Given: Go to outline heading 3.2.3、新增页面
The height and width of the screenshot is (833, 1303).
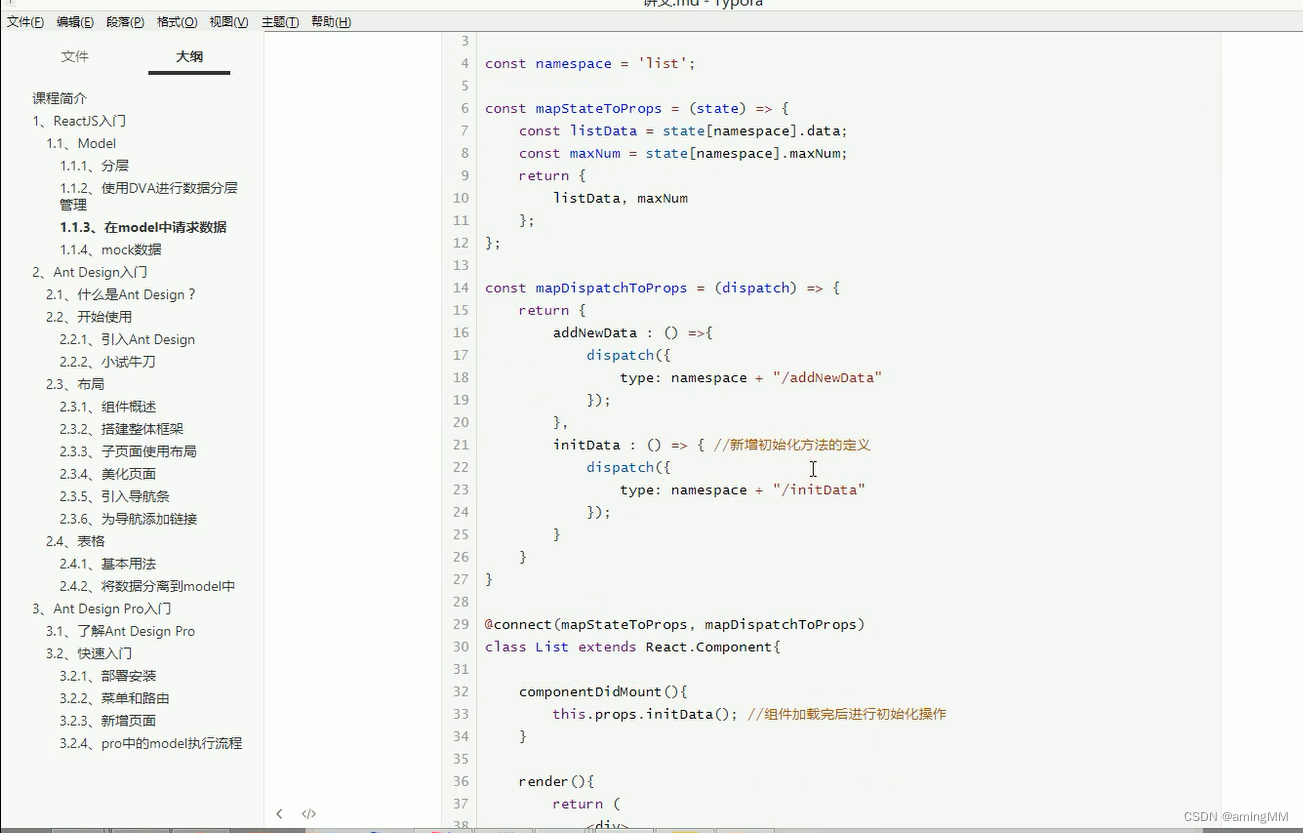Looking at the screenshot, I should click(x=107, y=721).
